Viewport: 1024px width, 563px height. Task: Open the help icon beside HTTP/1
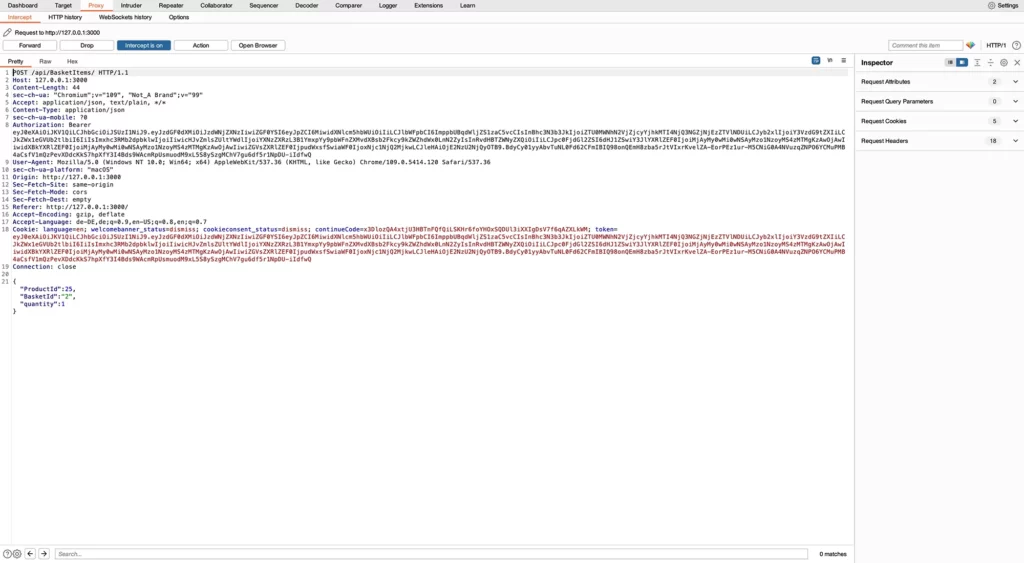[1015, 45]
